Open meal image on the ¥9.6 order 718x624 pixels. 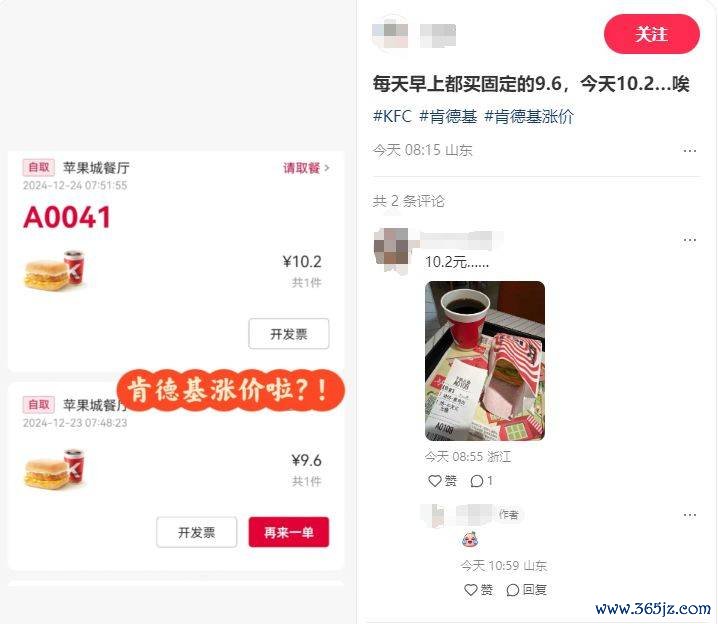54,469
